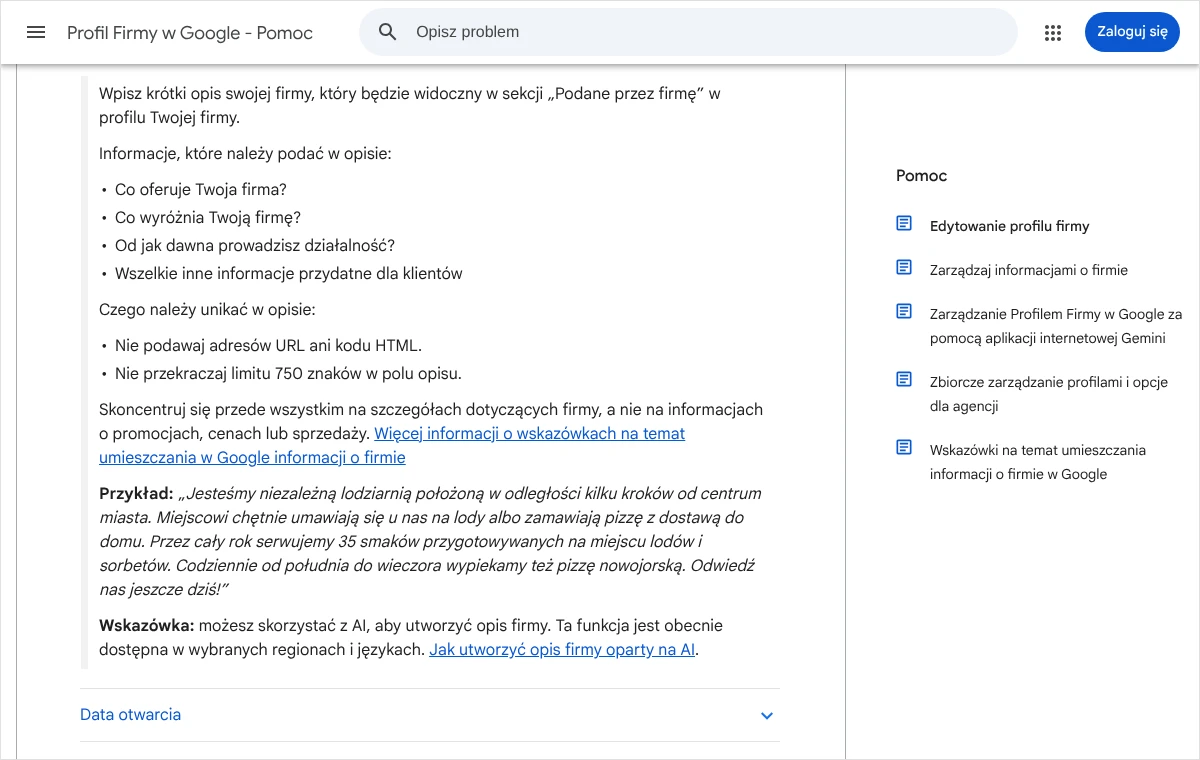Click Nie podawaj adresów URL ani kodu HTML

click(x=269, y=346)
